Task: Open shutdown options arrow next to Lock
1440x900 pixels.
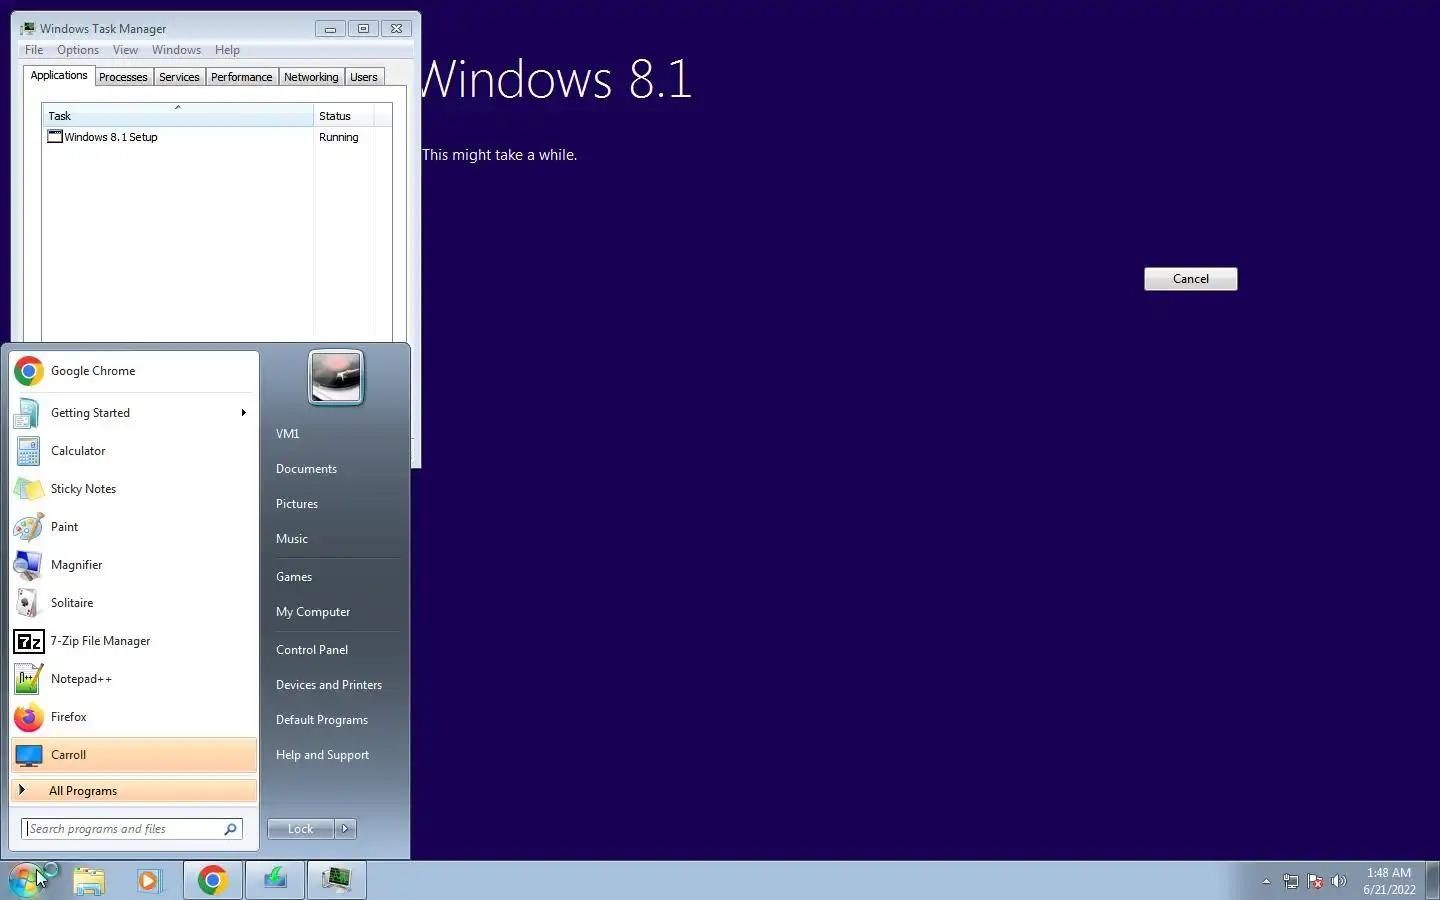Action: (x=345, y=829)
